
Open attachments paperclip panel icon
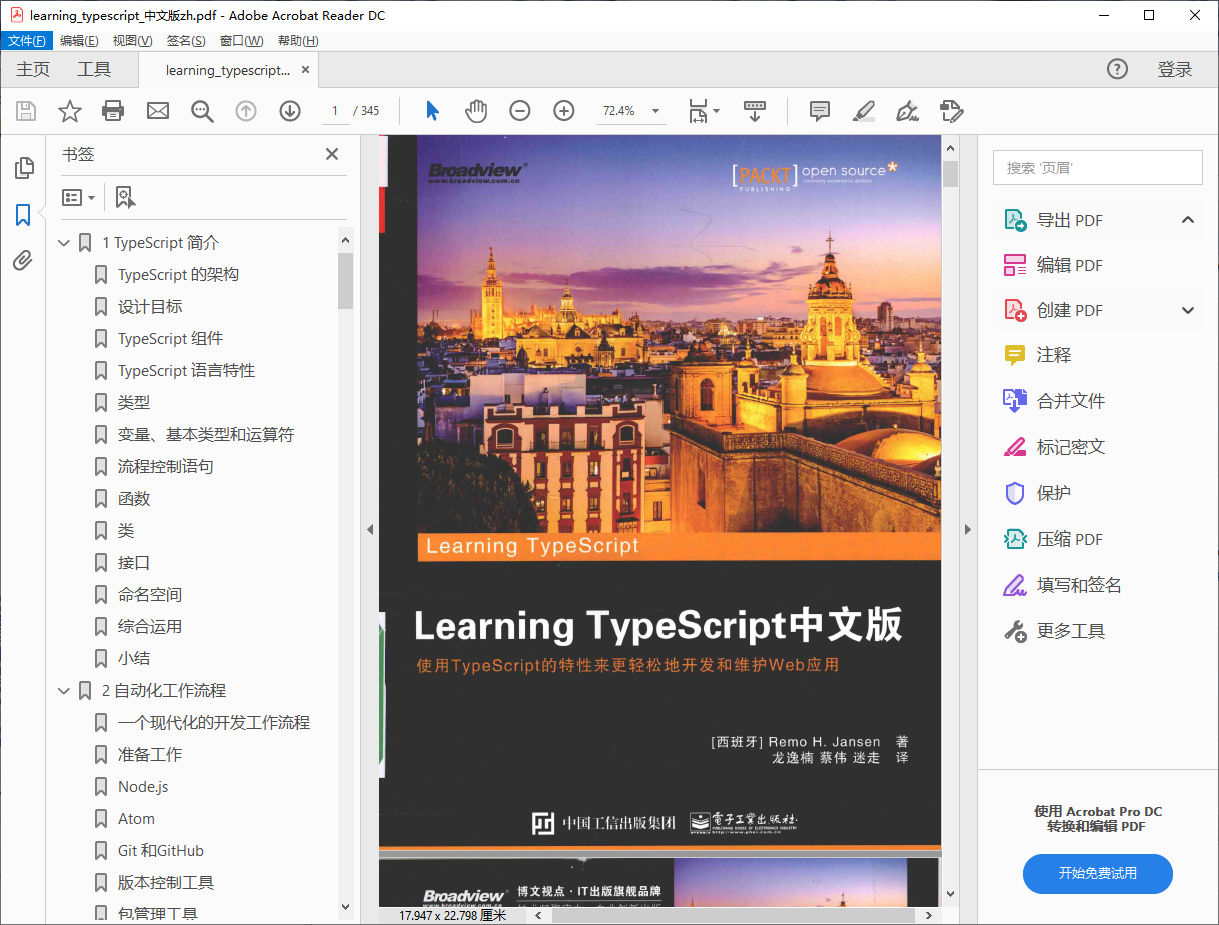(x=23, y=261)
